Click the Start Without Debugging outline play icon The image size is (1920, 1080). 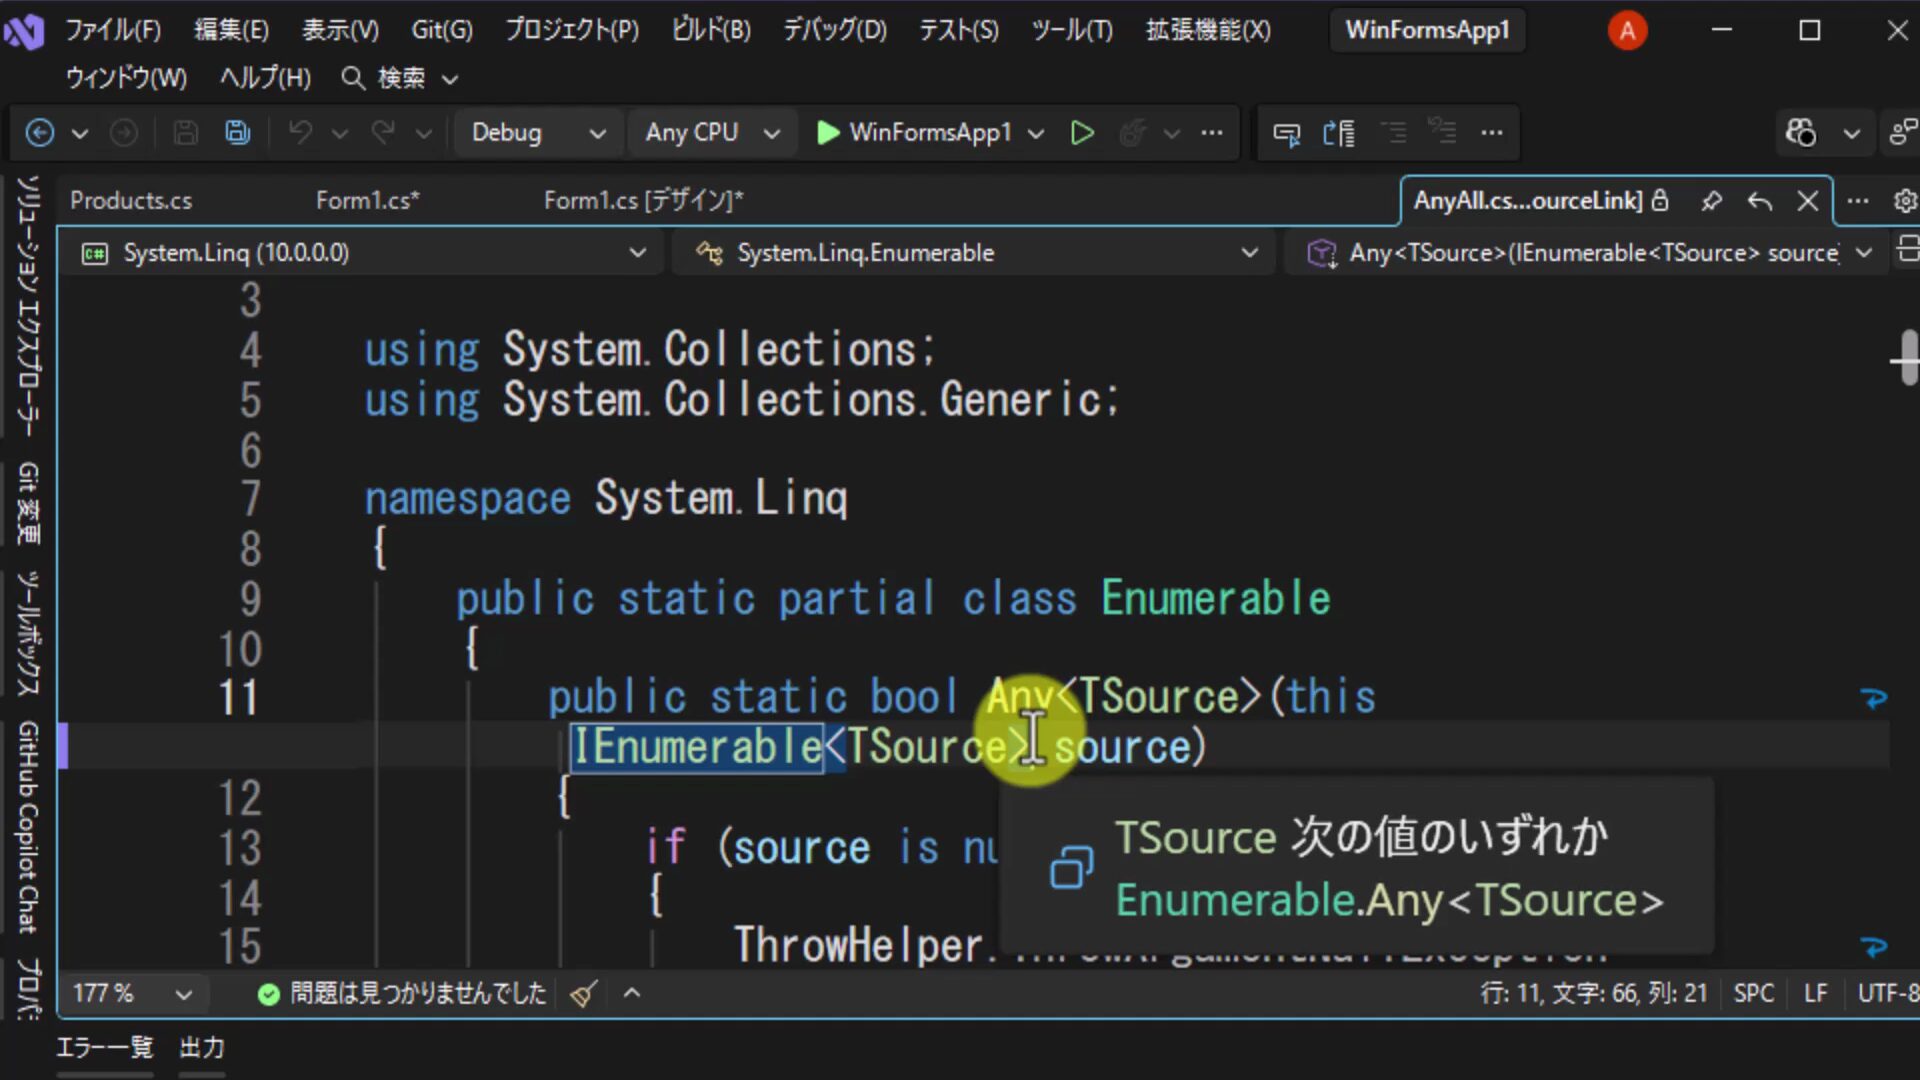pos(1082,132)
